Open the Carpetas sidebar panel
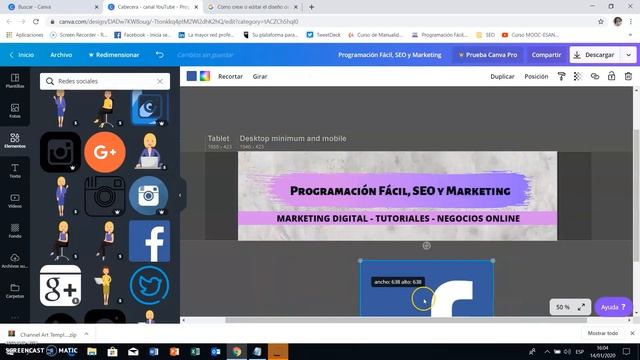The width and height of the screenshot is (640, 360). pos(15,291)
